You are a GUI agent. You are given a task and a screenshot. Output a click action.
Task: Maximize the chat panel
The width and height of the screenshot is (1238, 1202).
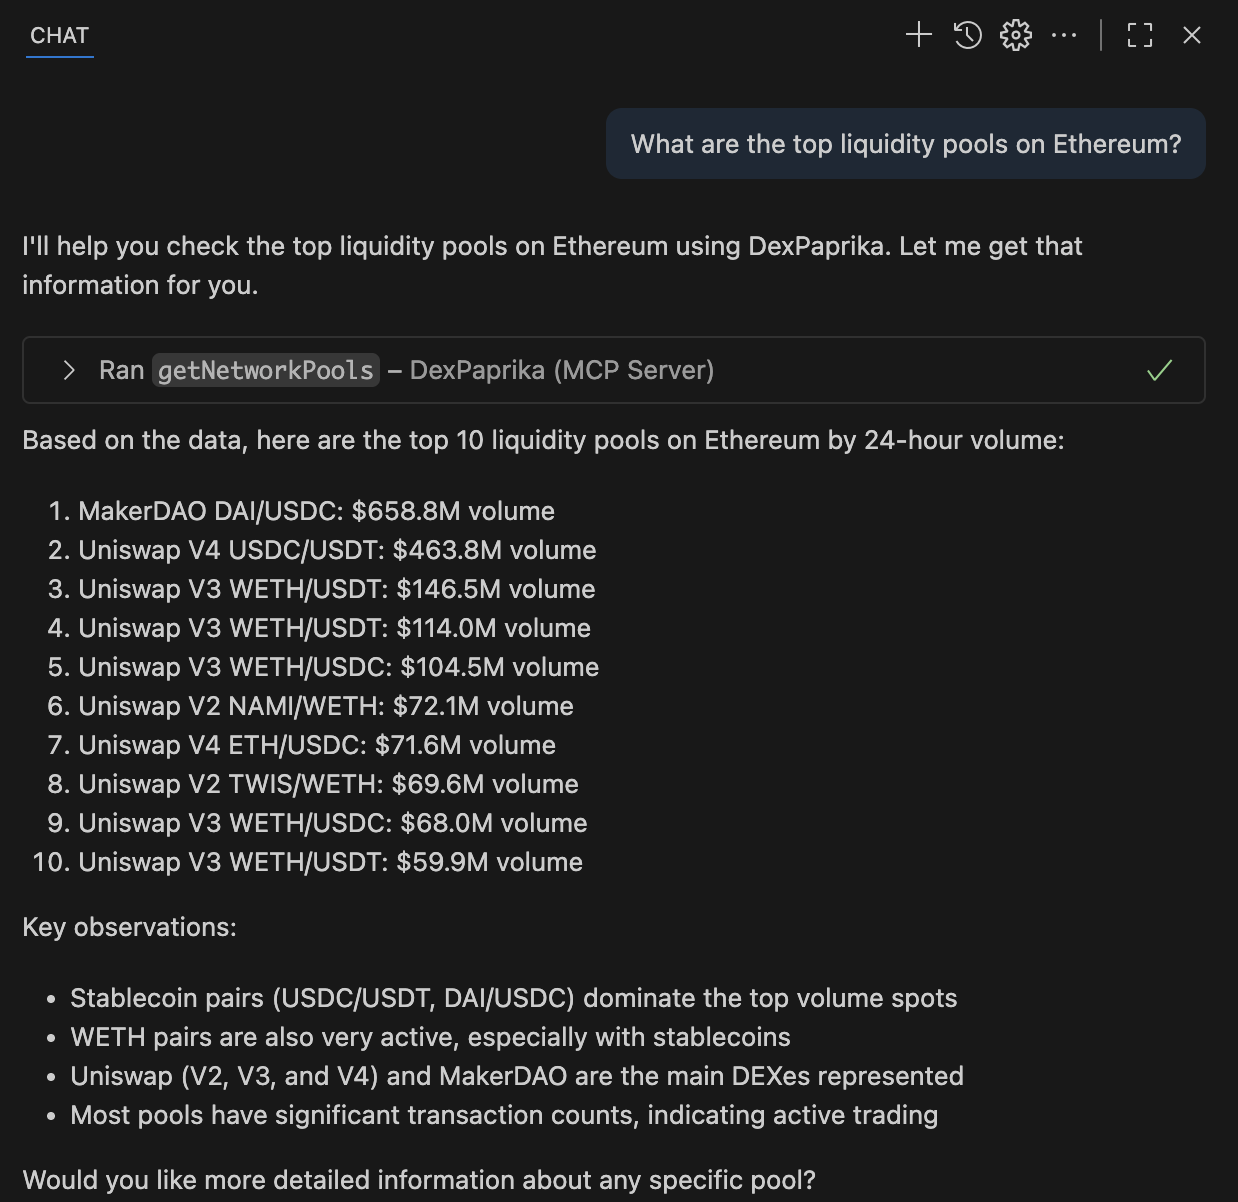[1139, 34]
